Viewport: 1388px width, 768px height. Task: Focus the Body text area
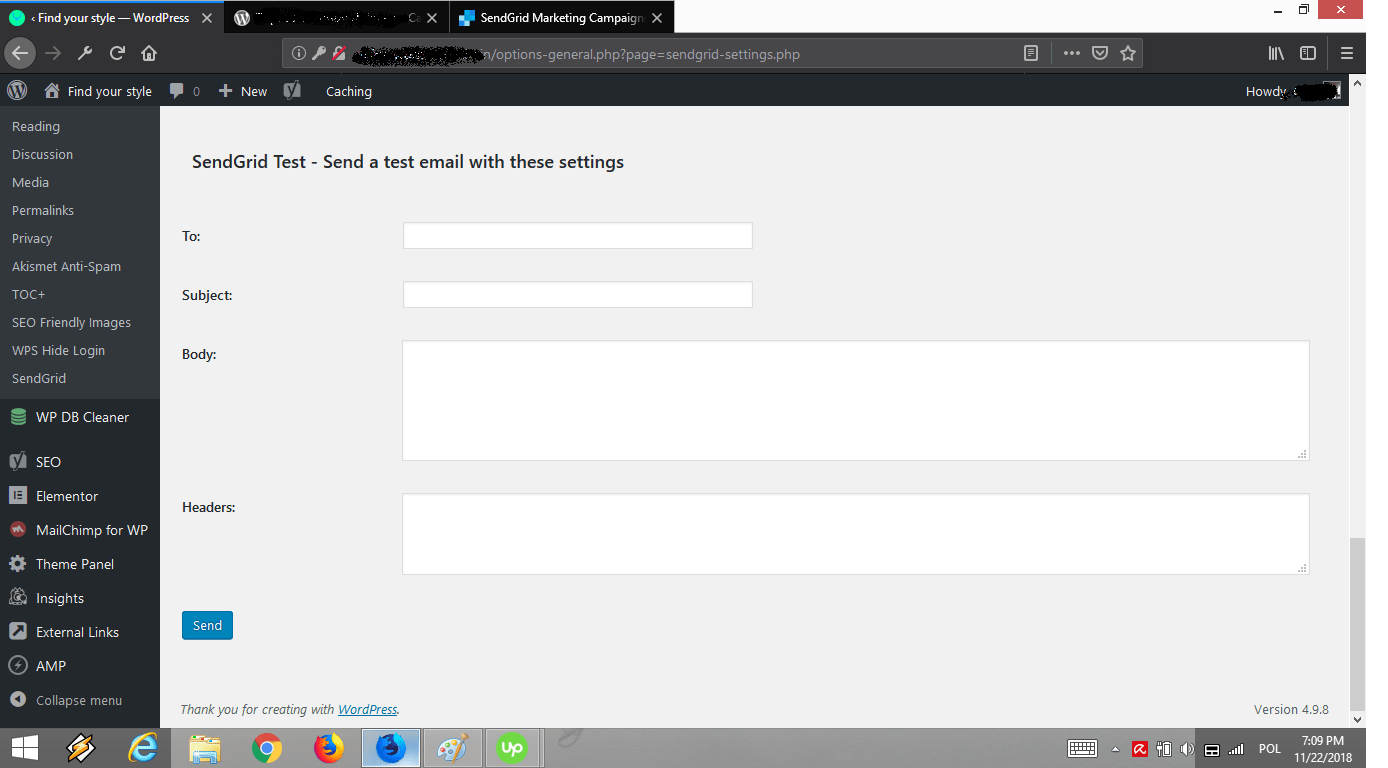tap(855, 401)
